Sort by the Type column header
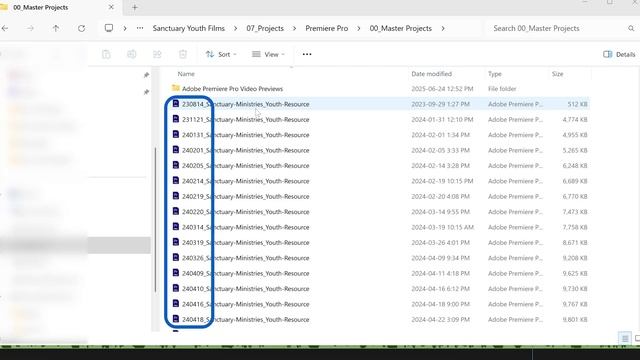The height and width of the screenshot is (360, 640). coord(495,74)
